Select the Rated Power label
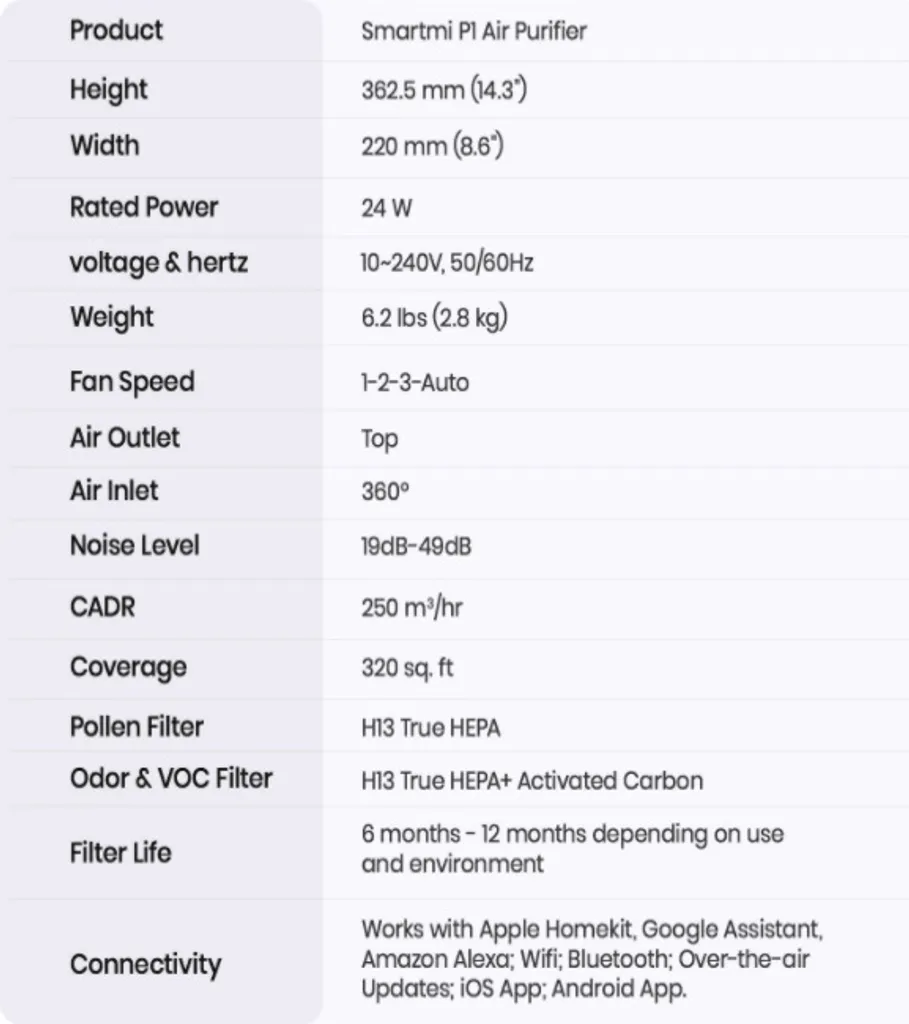This screenshot has width=909, height=1024. coord(144,207)
